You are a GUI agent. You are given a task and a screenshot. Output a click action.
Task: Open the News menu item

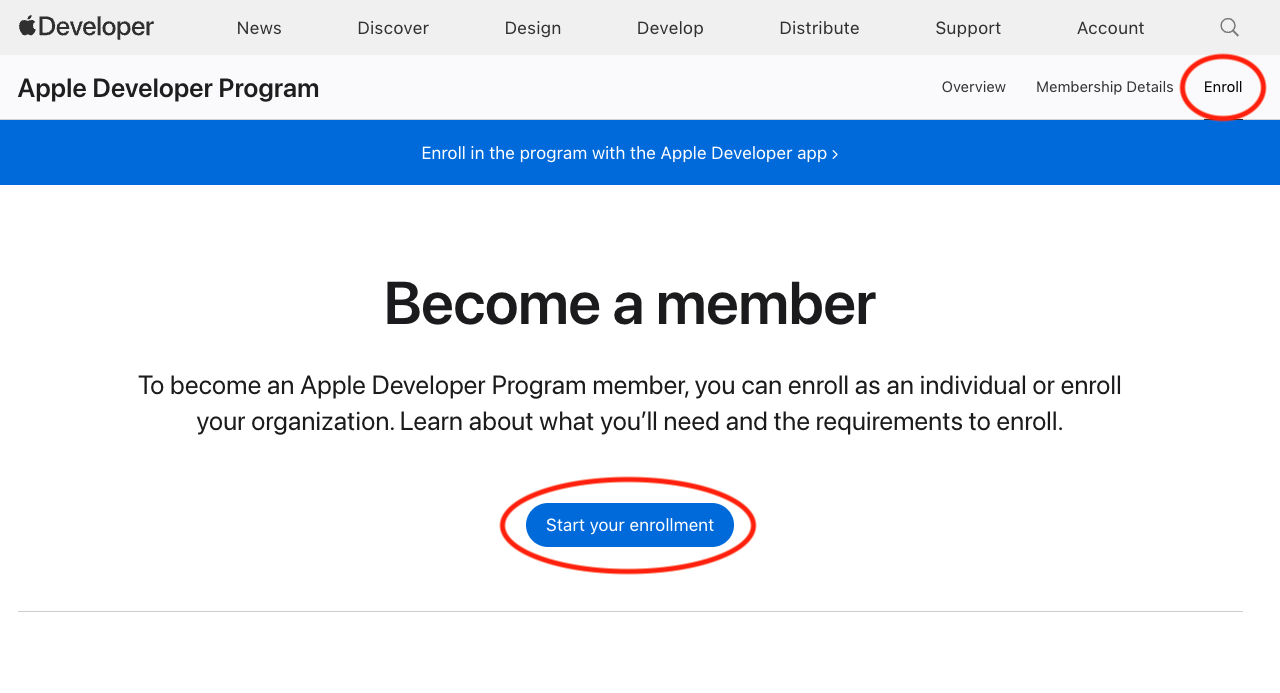[x=259, y=28]
